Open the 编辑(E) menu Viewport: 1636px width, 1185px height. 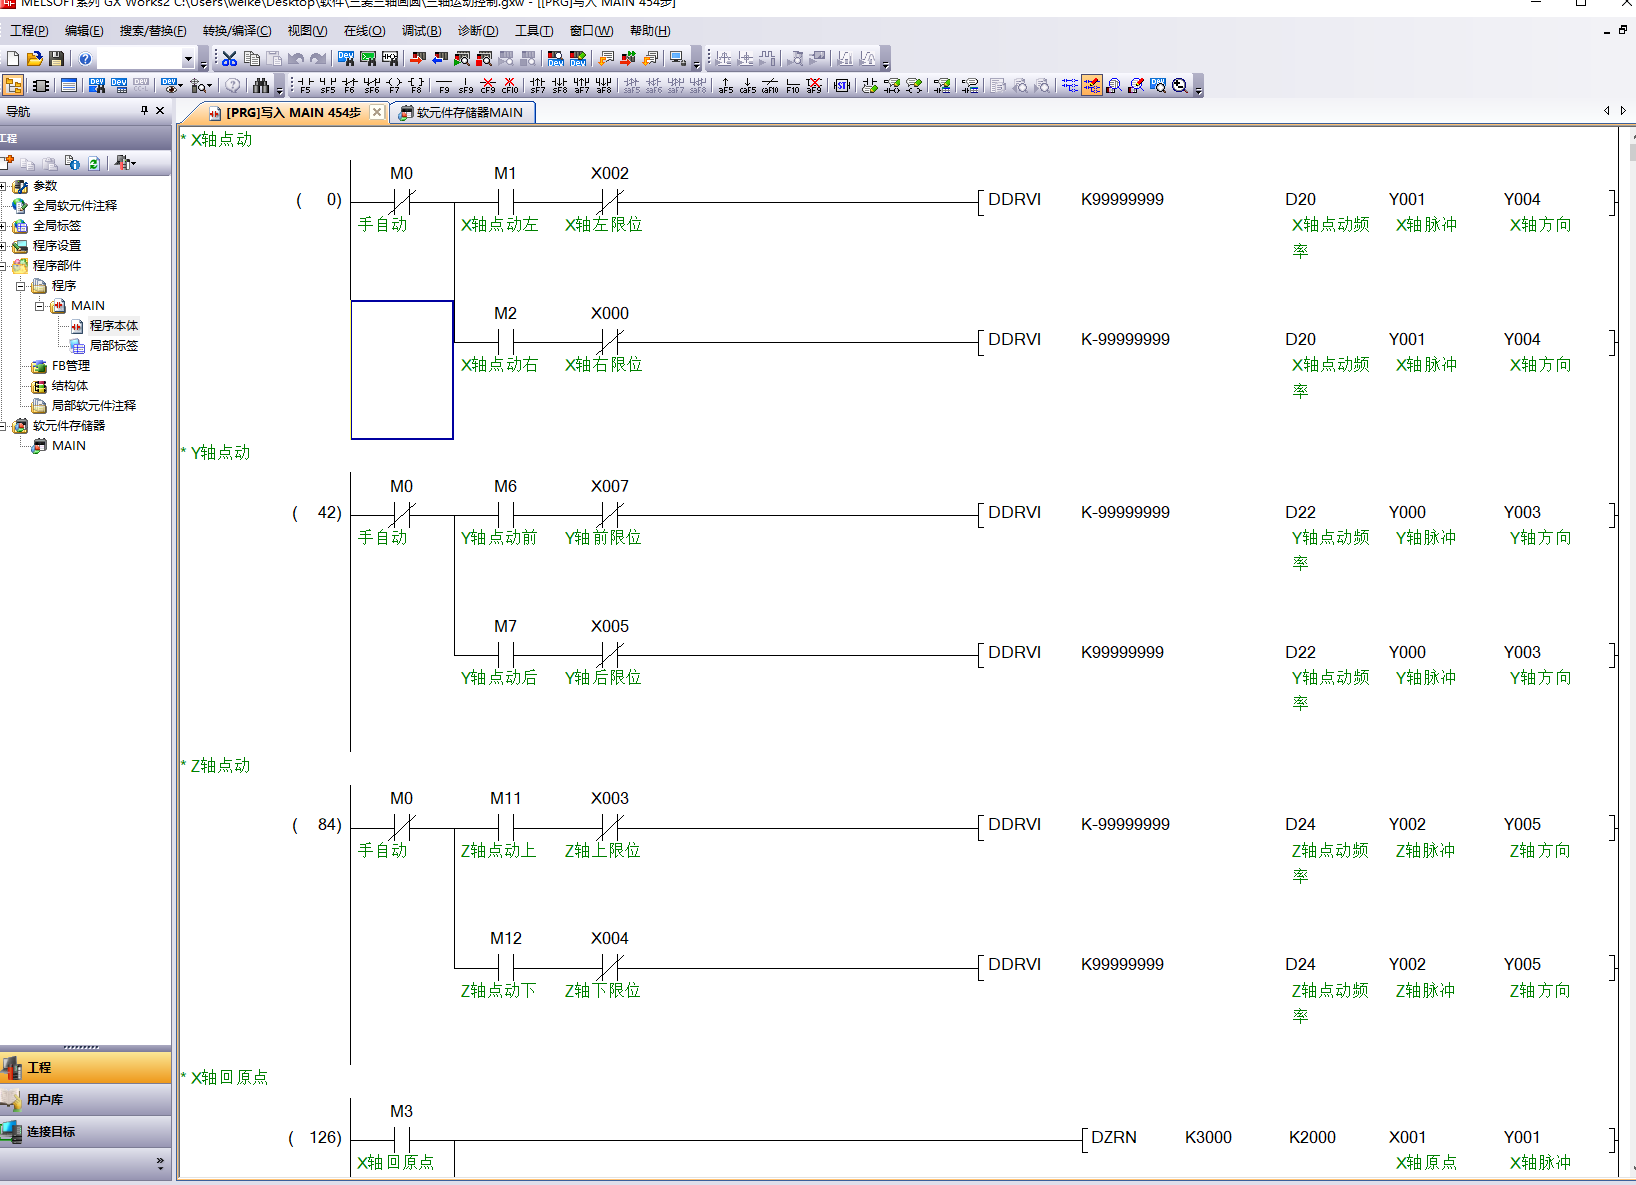(84, 31)
